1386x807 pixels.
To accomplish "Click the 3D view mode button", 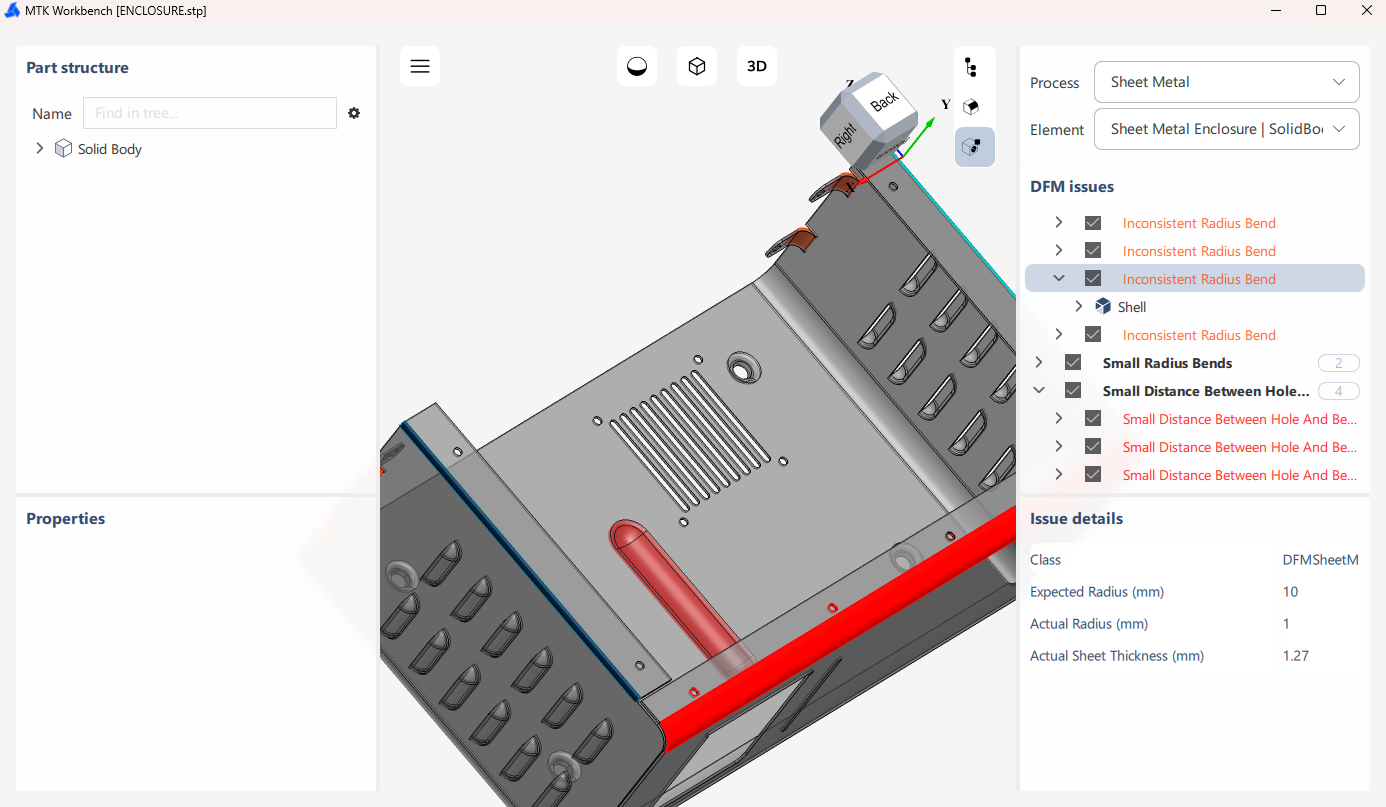I will (x=757, y=66).
